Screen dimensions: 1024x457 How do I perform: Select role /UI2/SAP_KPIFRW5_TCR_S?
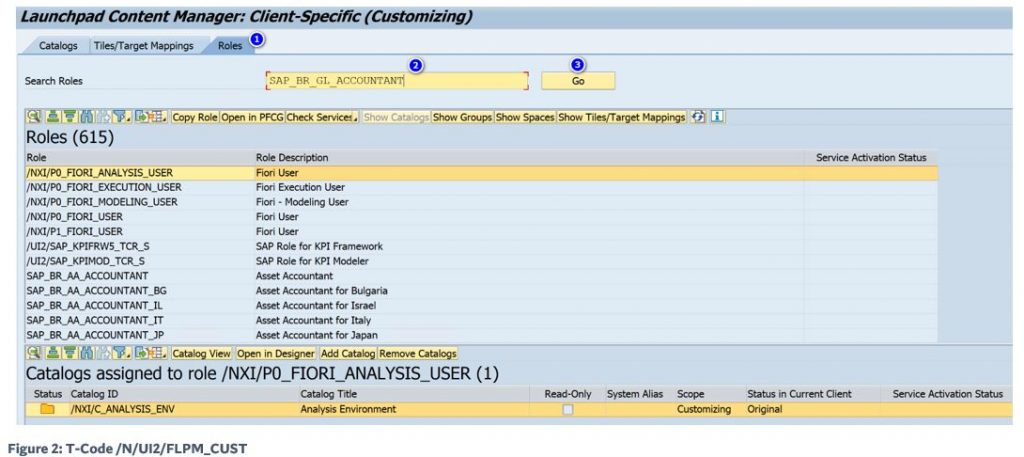click(86, 246)
